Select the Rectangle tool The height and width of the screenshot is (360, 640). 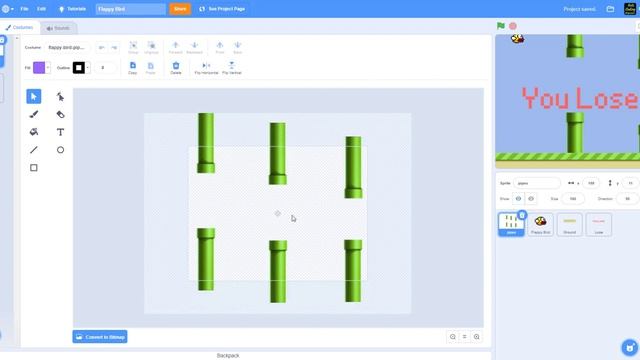tap(33, 168)
